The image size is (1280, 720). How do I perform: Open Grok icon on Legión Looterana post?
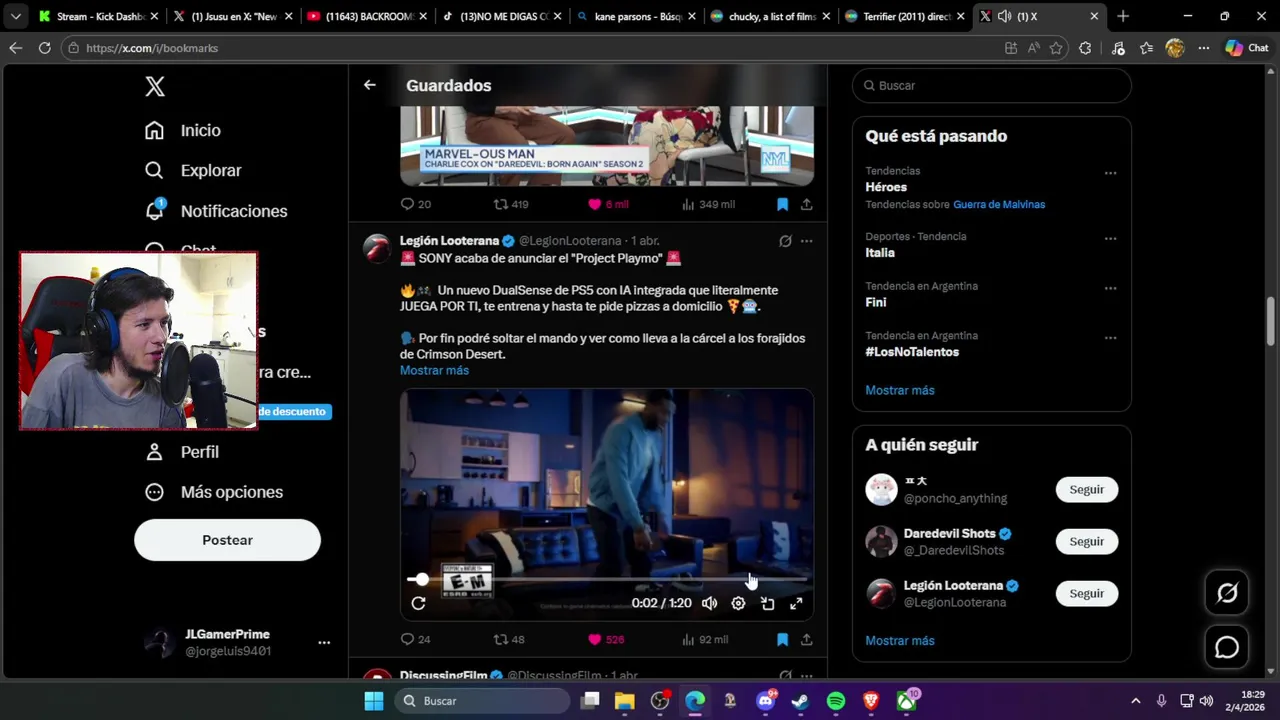click(785, 241)
